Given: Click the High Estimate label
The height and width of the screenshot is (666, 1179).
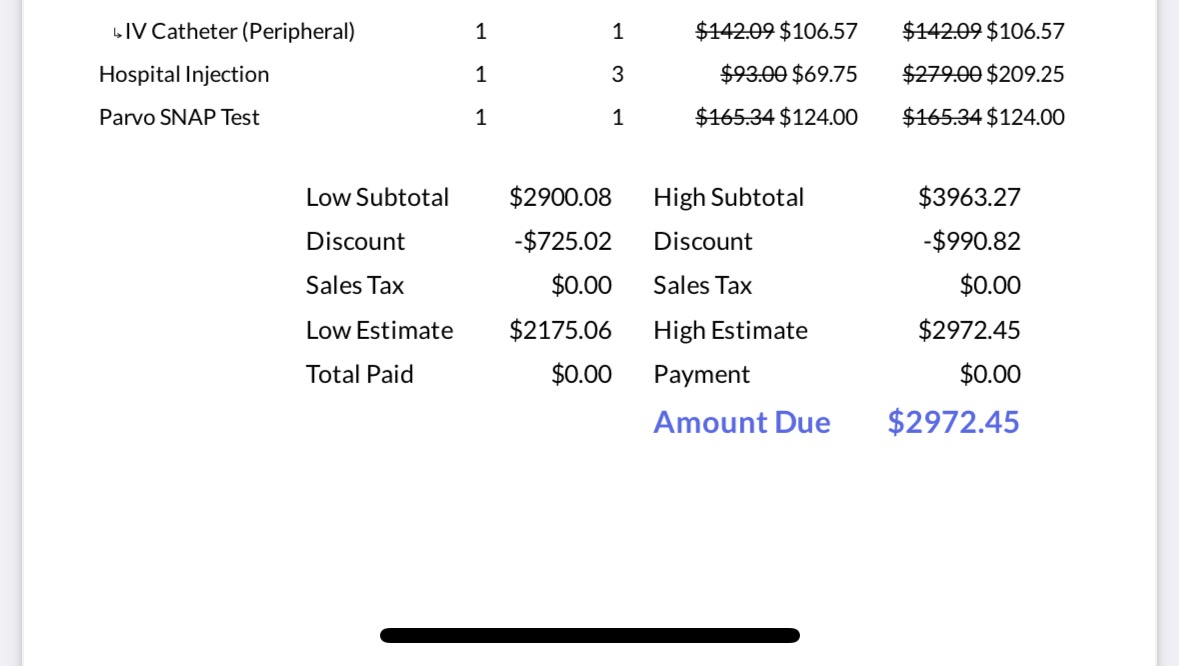Looking at the screenshot, I should [730, 331].
